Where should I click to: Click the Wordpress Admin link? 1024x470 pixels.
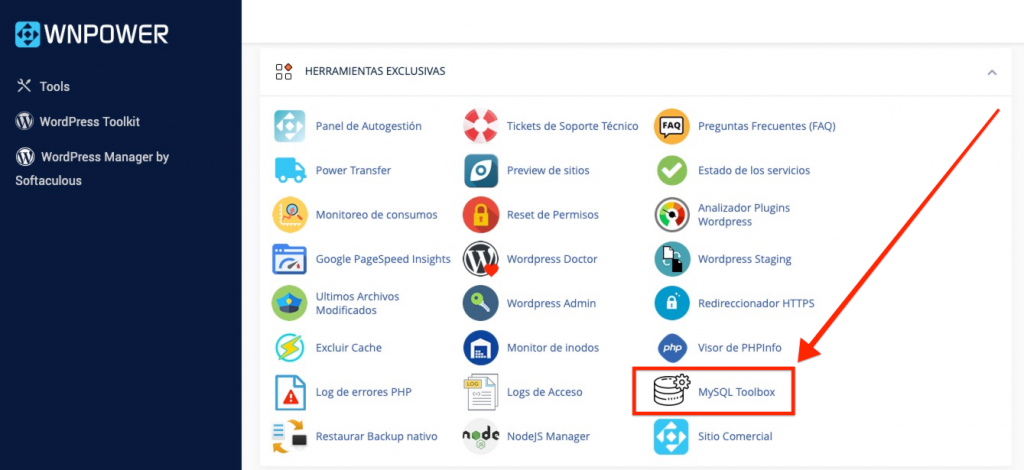551,303
